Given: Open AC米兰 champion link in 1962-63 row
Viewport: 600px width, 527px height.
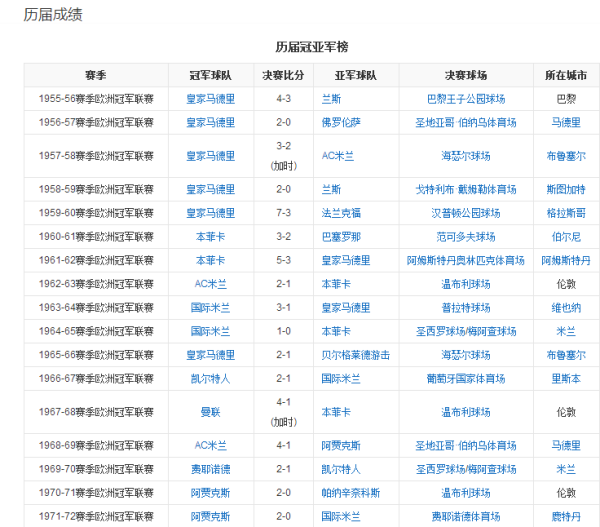Looking at the screenshot, I should coord(210,284).
